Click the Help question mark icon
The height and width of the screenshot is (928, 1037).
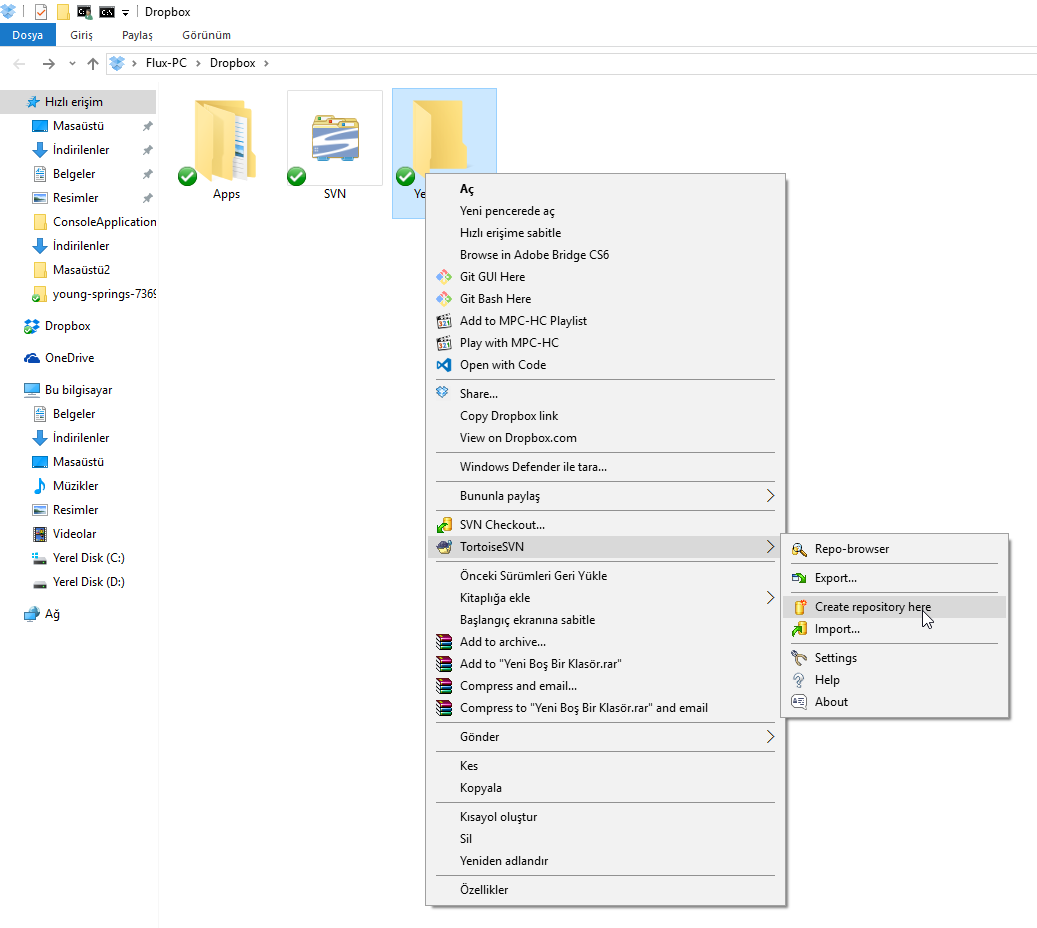point(799,680)
